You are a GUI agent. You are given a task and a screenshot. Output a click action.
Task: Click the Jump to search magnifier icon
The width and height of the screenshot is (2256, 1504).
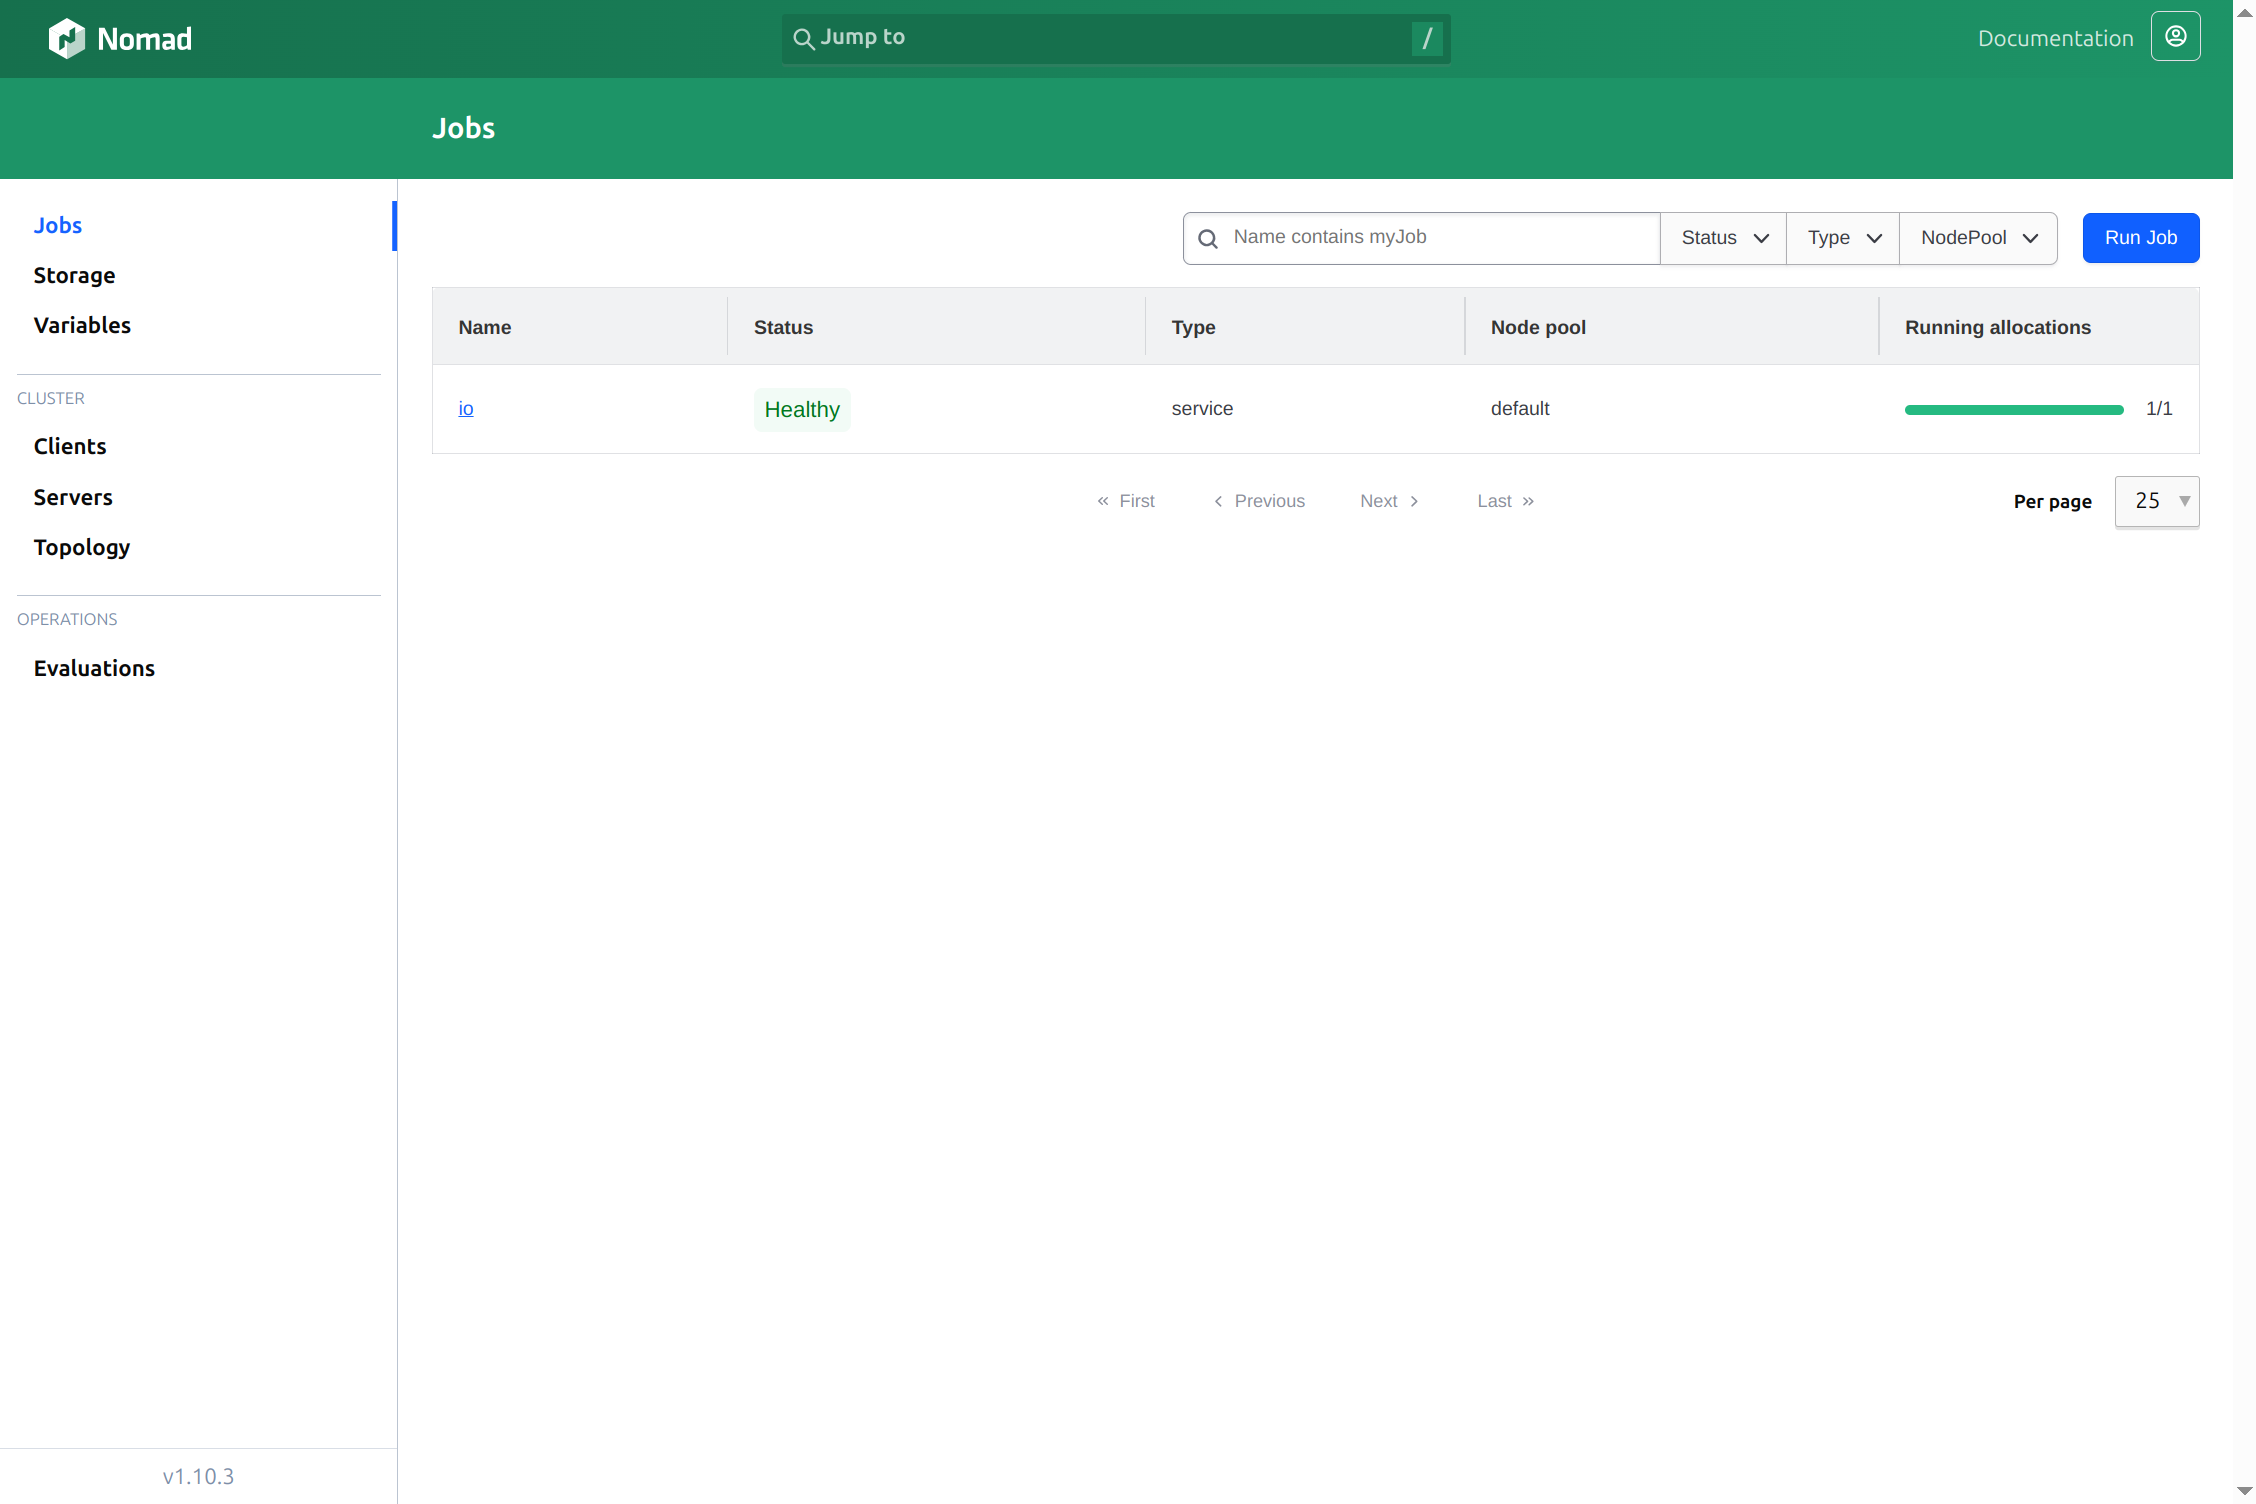point(803,39)
